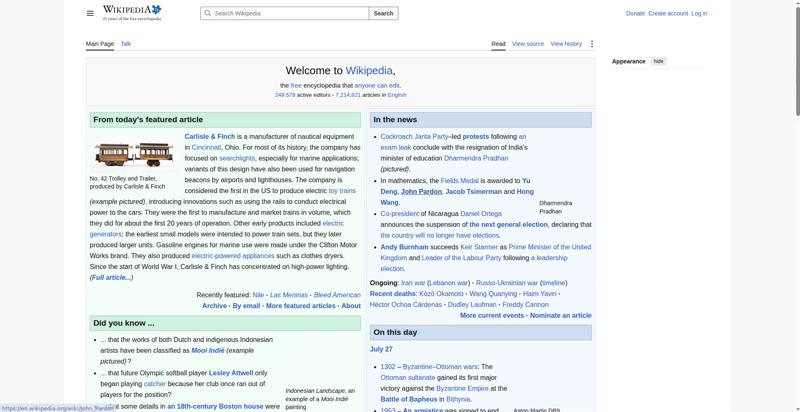Click the Wikipedia link in welcome heading
800x412 pixels.
(x=369, y=70)
